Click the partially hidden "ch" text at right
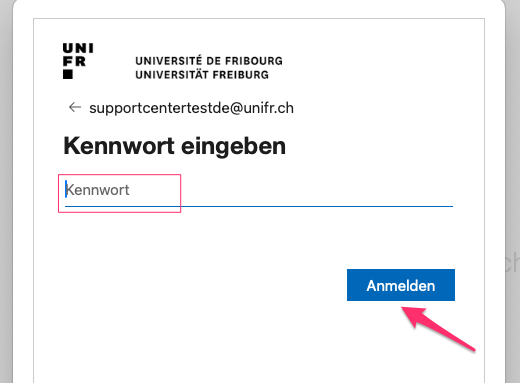The height and width of the screenshot is (383, 520). [x=512, y=262]
